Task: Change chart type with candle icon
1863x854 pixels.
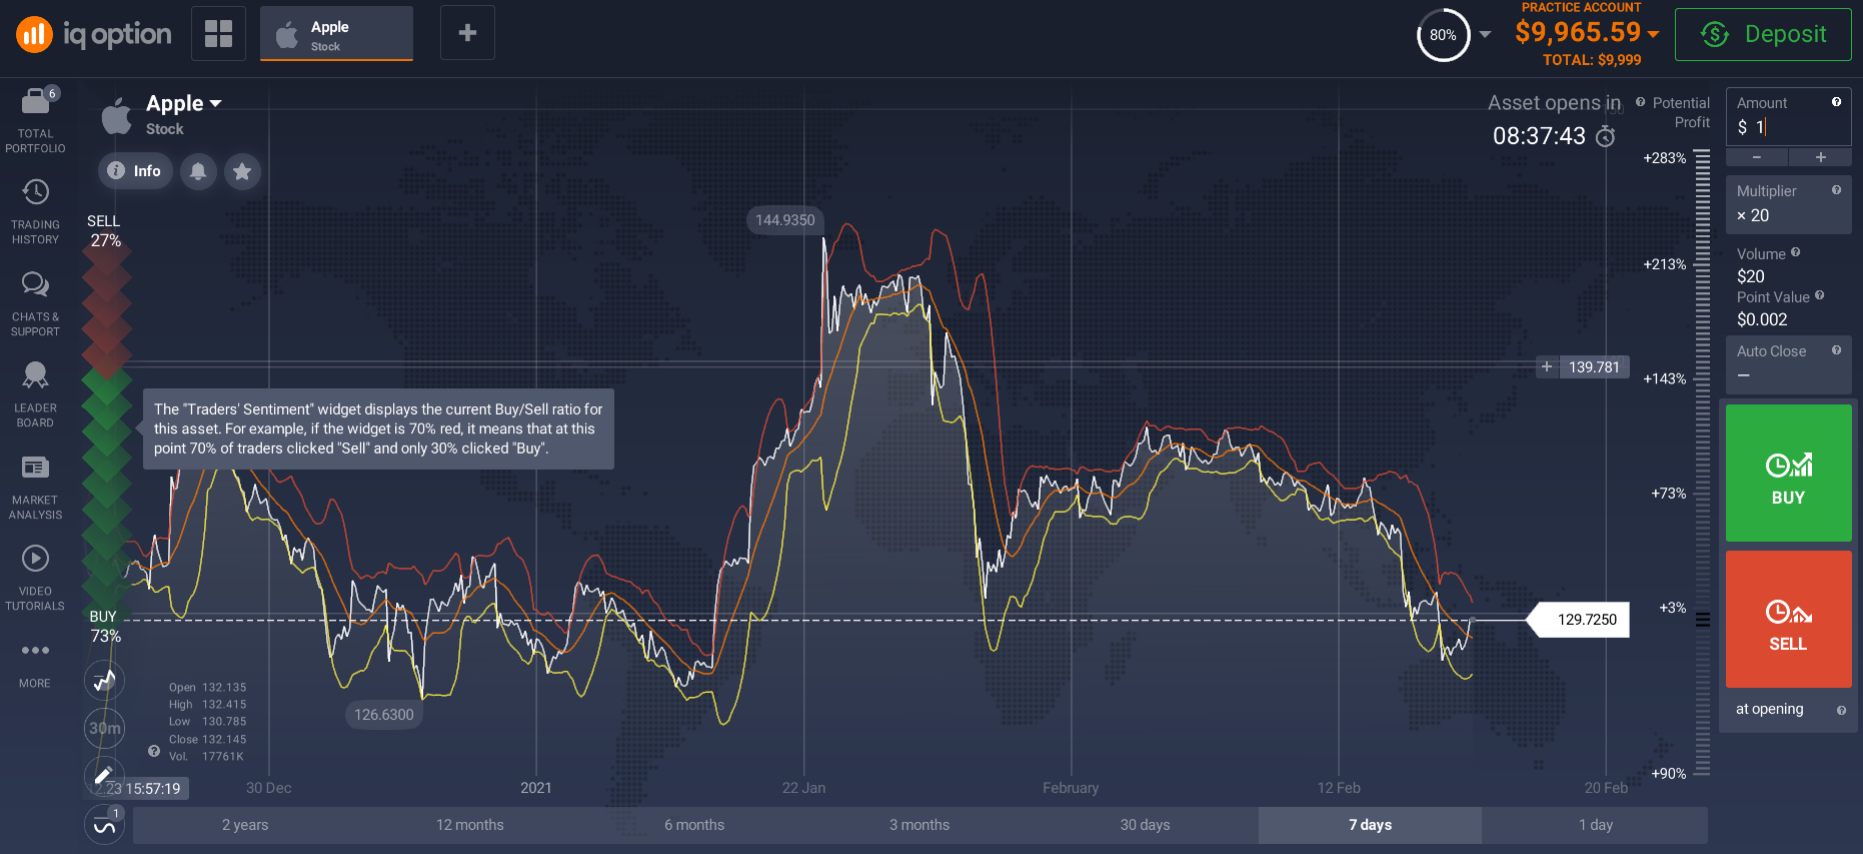Action: [x=104, y=681]
